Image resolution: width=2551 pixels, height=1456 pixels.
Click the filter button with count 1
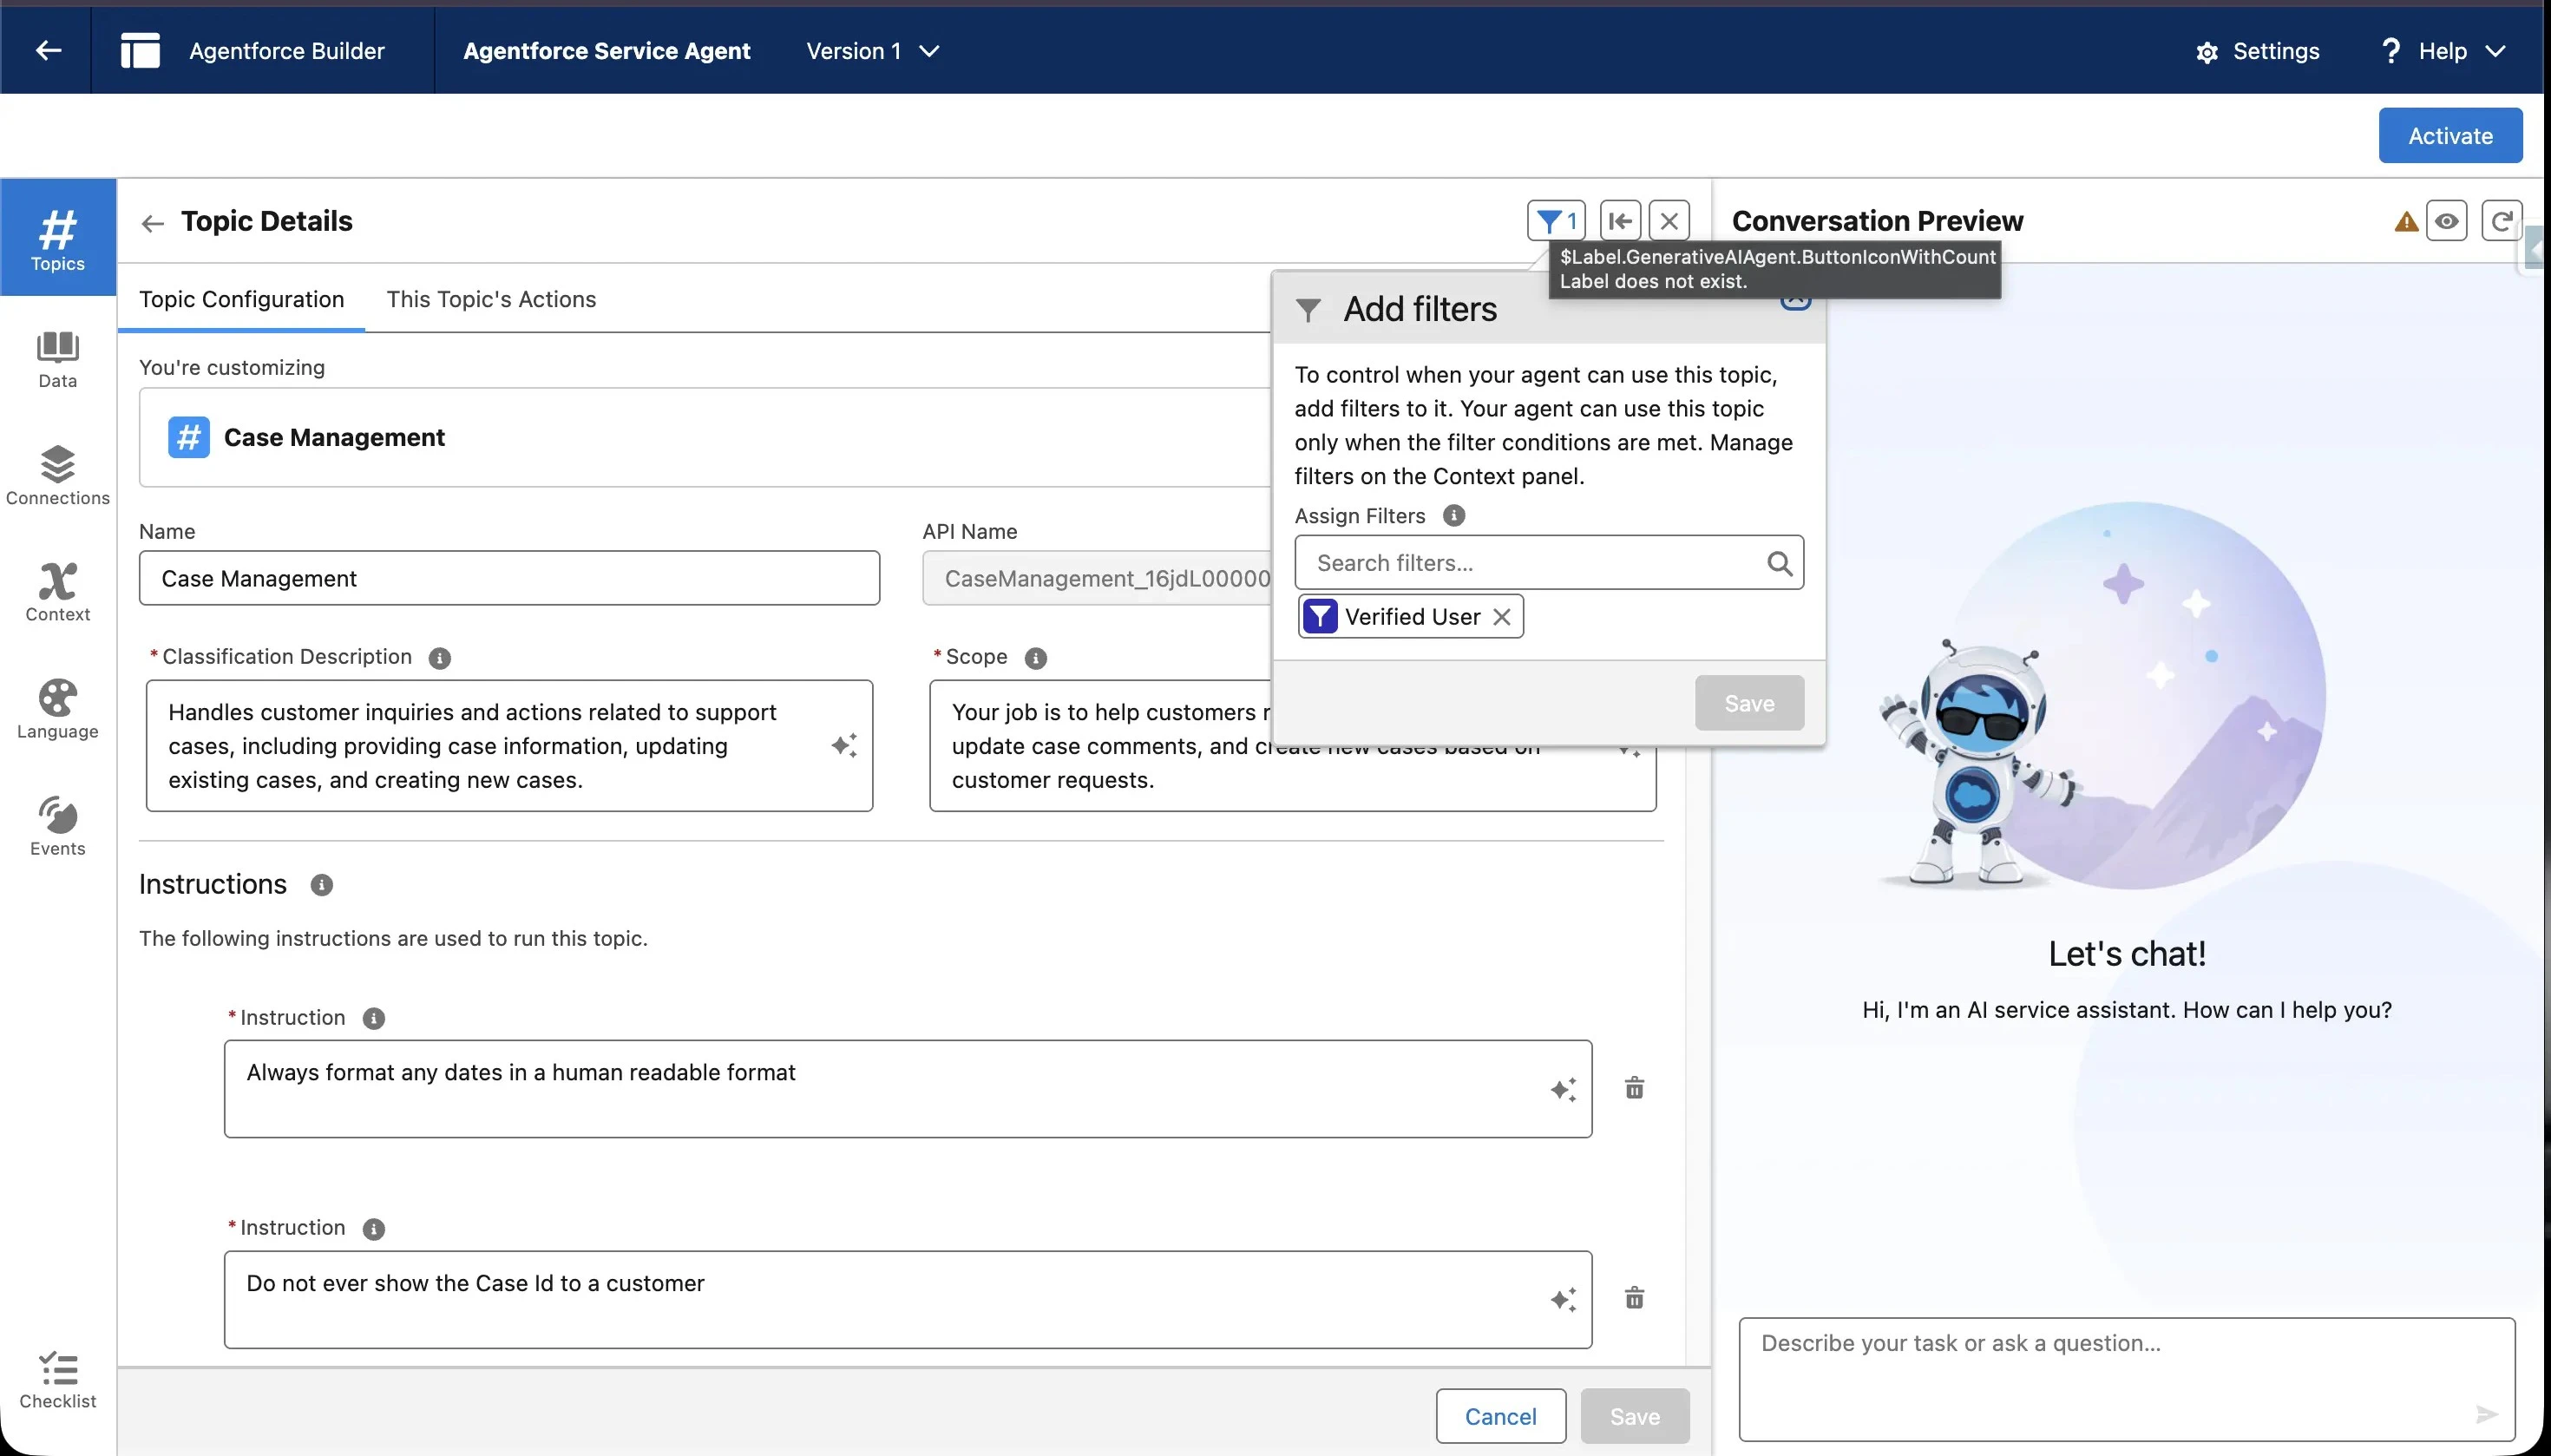coord(1556,221)
